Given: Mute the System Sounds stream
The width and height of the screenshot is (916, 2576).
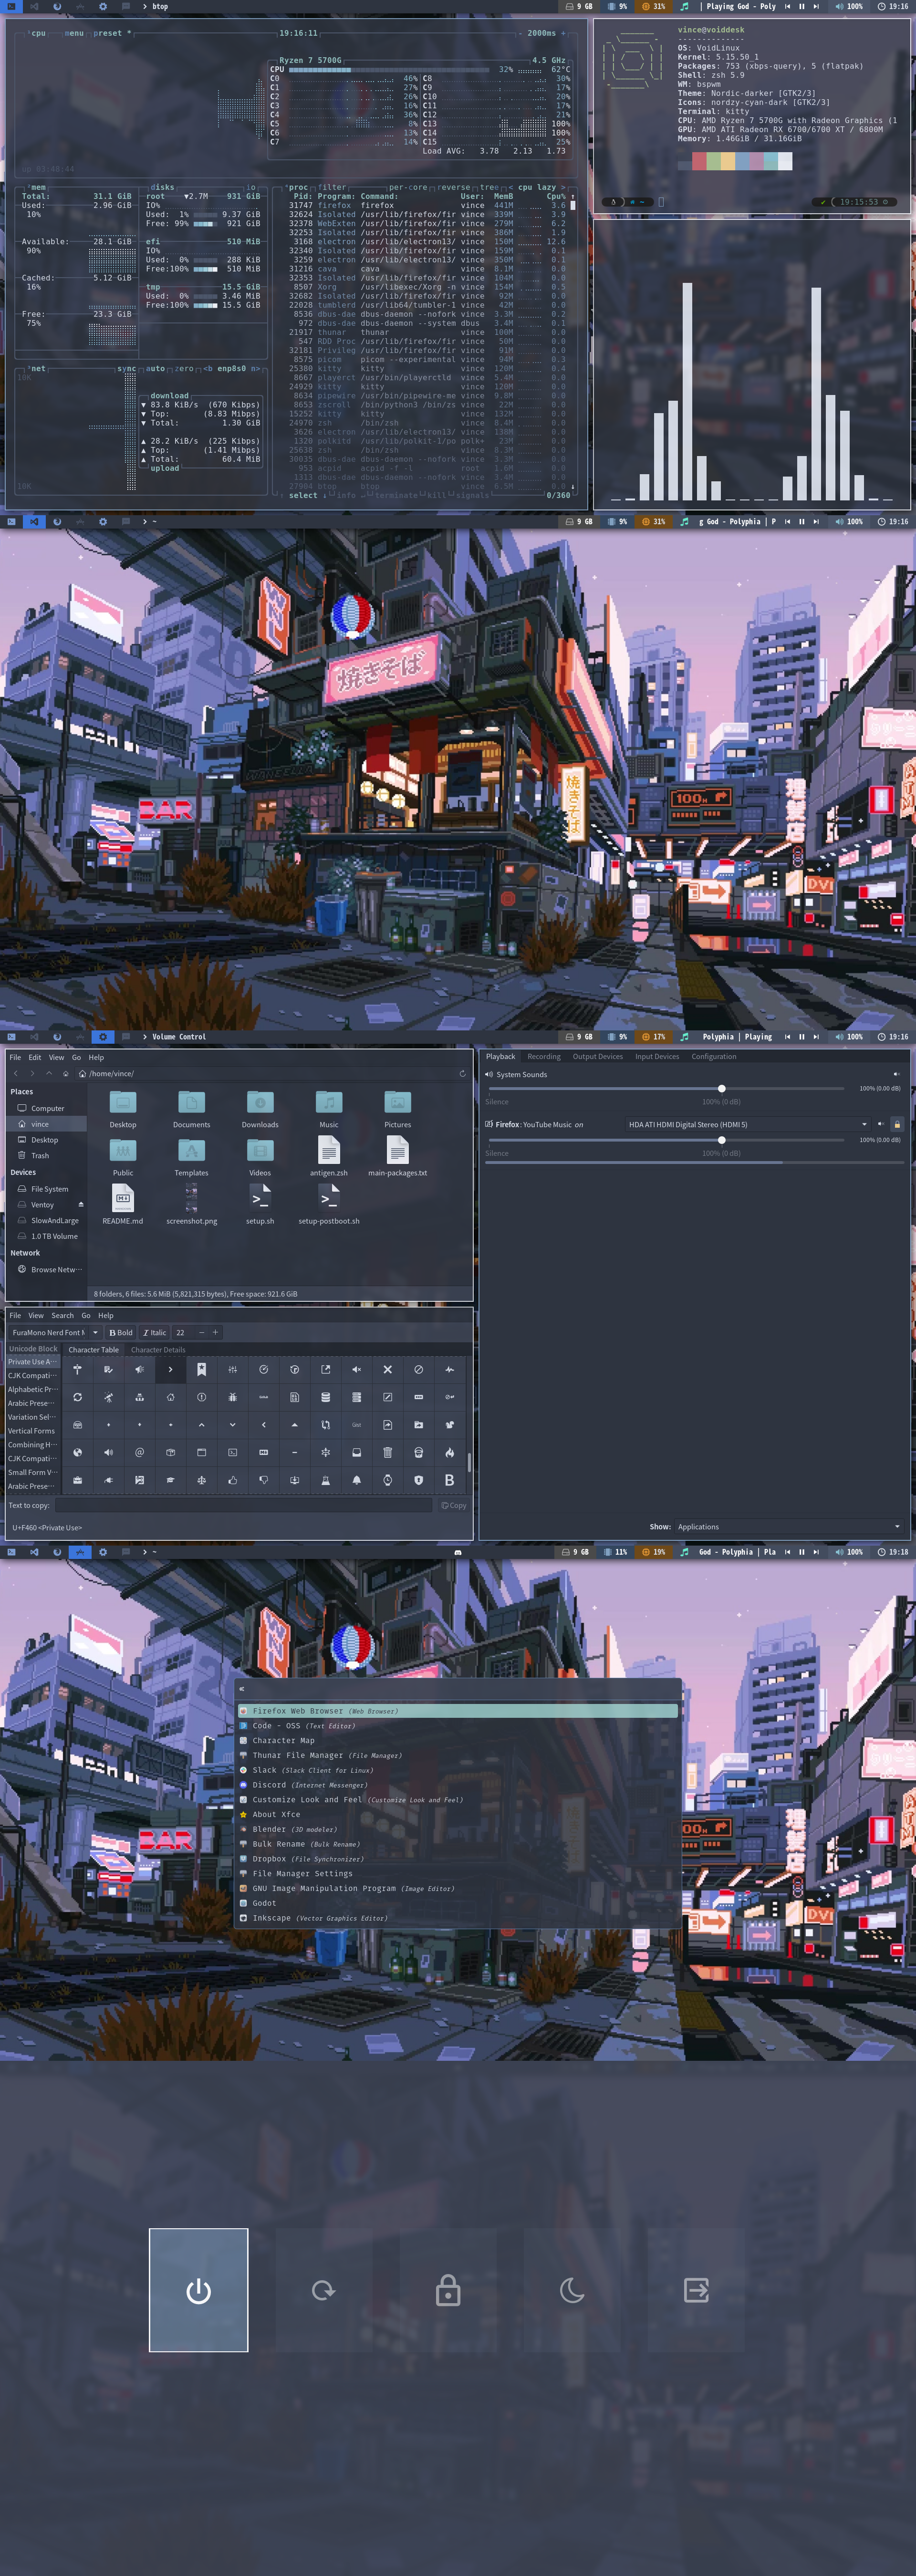Looking at the screenshot, I should coord(896,1074).
